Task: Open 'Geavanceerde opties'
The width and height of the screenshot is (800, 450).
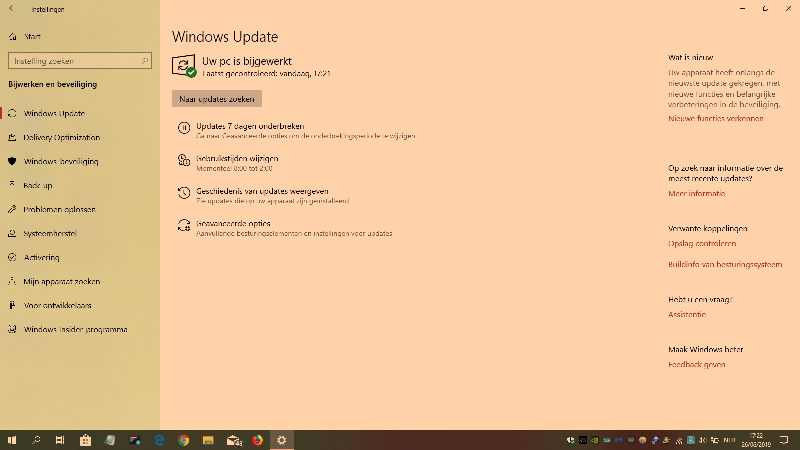Action: [233, 223]
